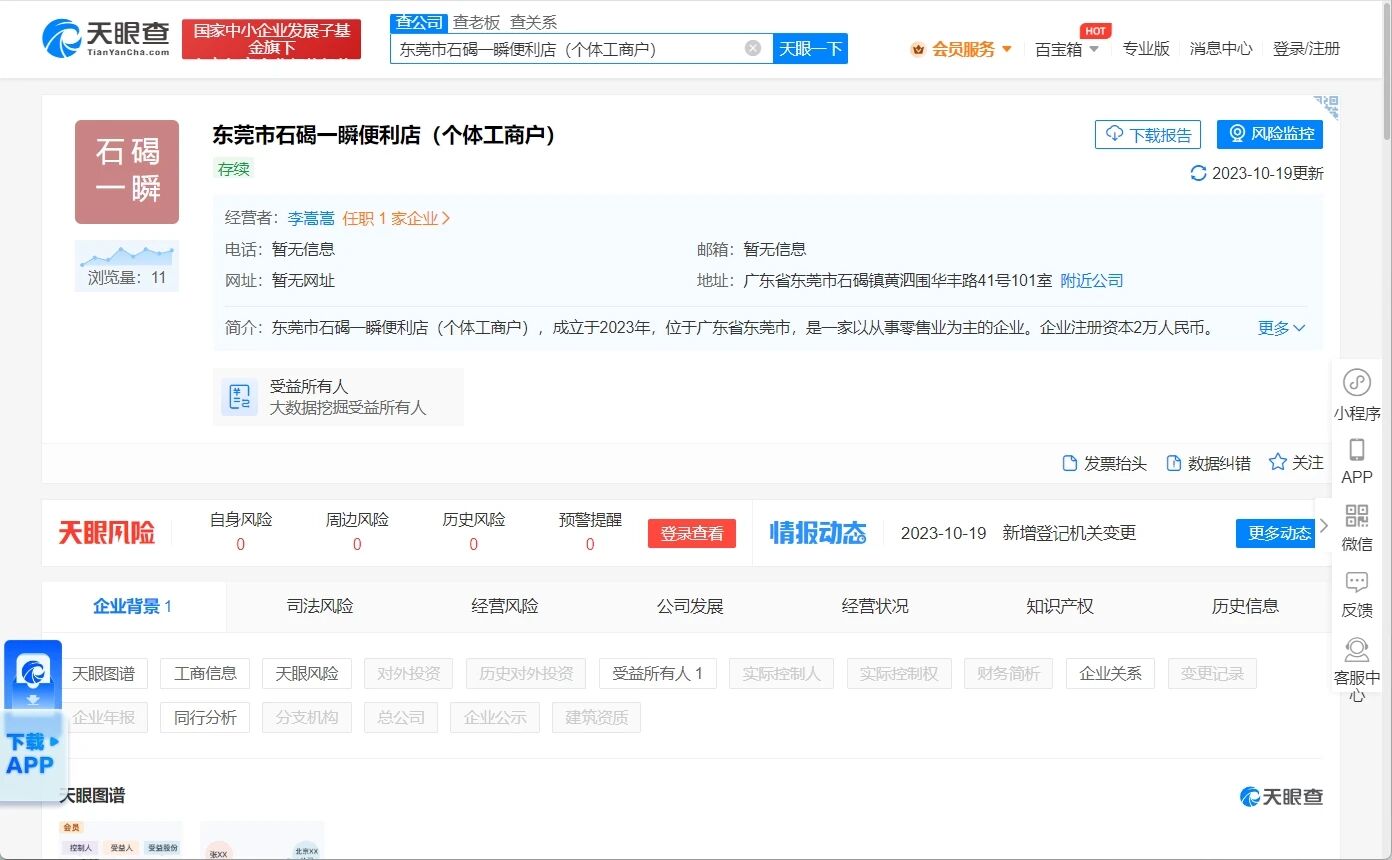Open operator 李蔼蔼 profile link
Image resolution: width=1392 pixels, height=860 pixels.
tap(311, 218)
